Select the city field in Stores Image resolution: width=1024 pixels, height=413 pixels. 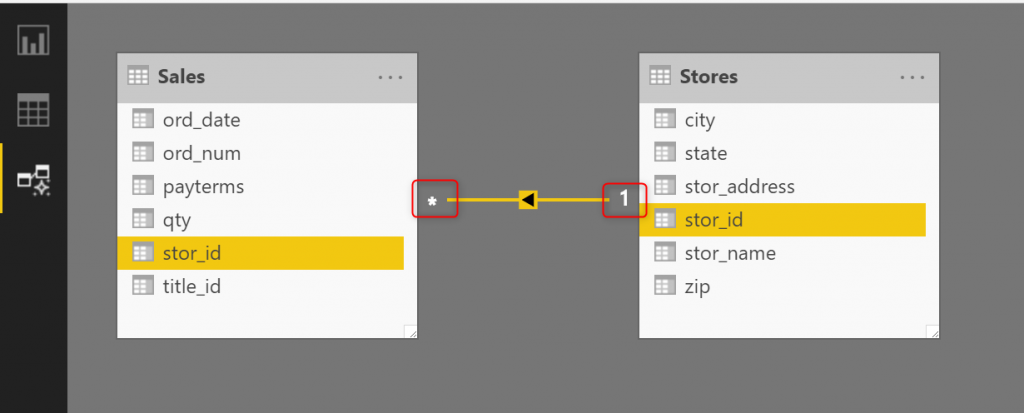(x=699, y=120)
